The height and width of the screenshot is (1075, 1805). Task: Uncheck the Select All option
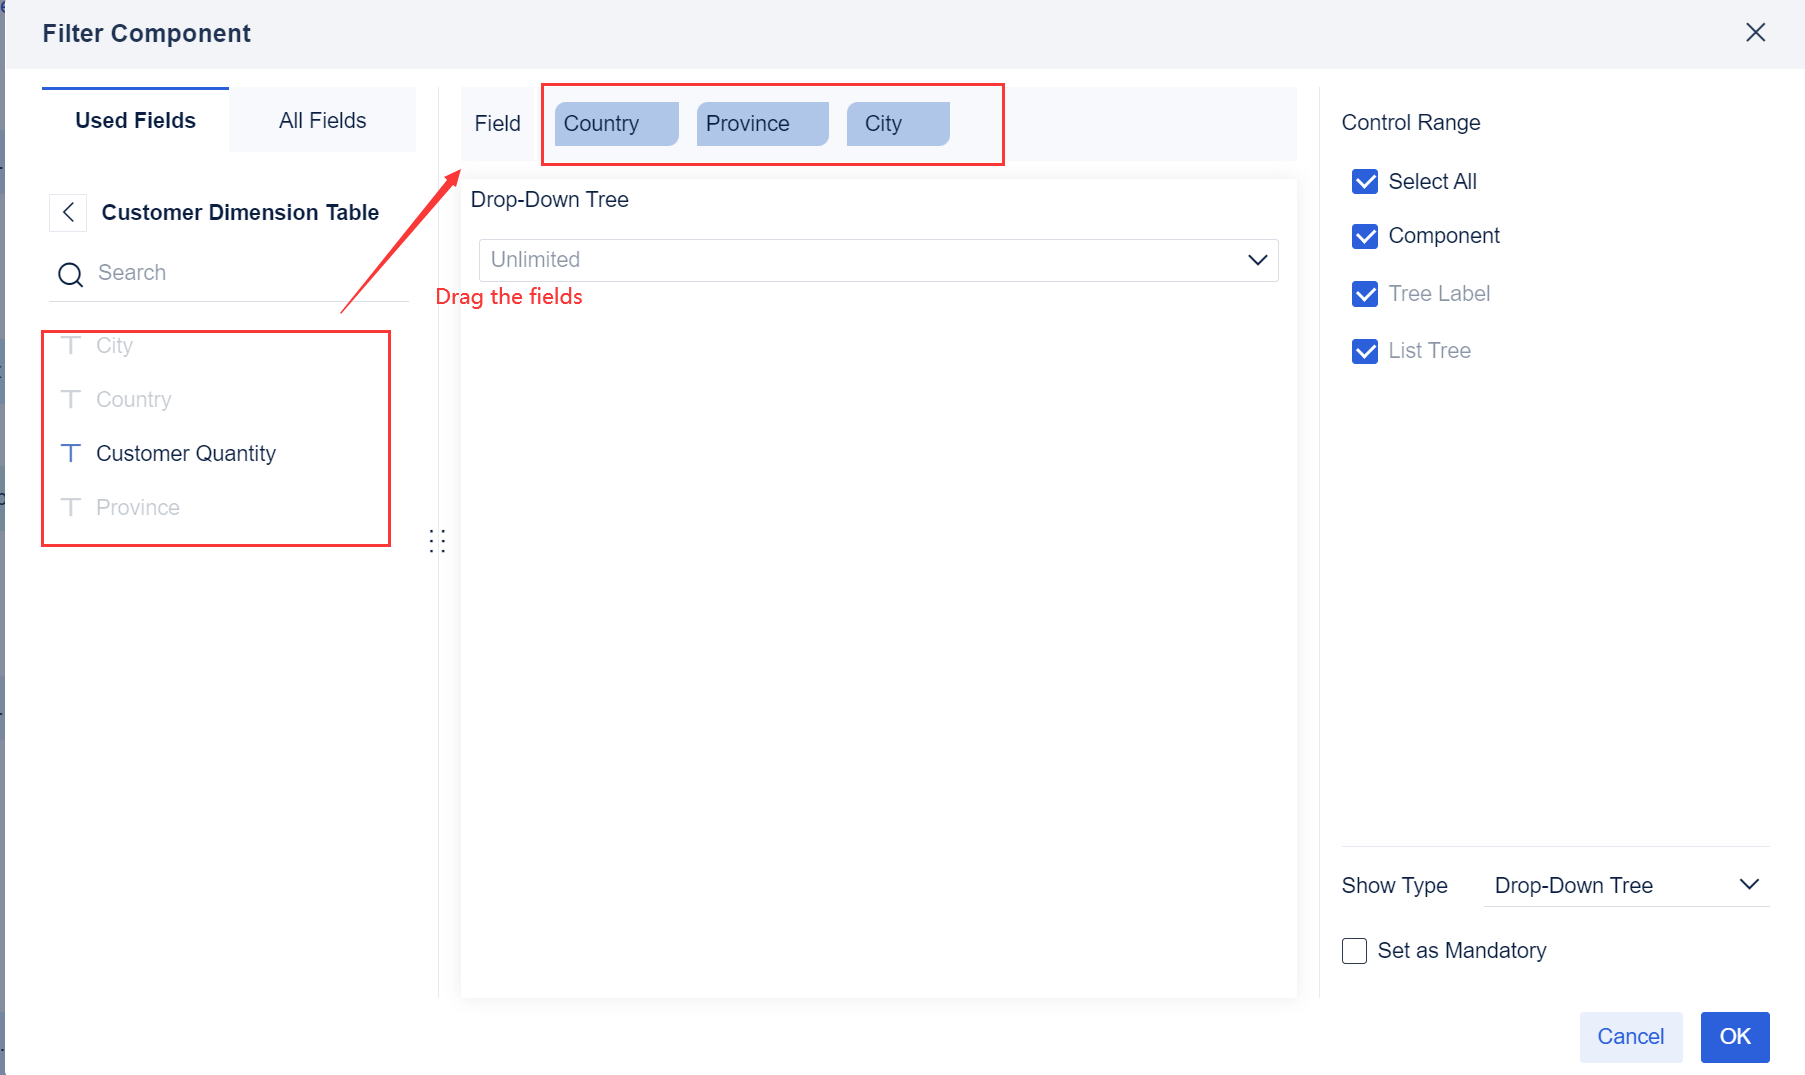pyautogui.click(x=1365, y=181)
